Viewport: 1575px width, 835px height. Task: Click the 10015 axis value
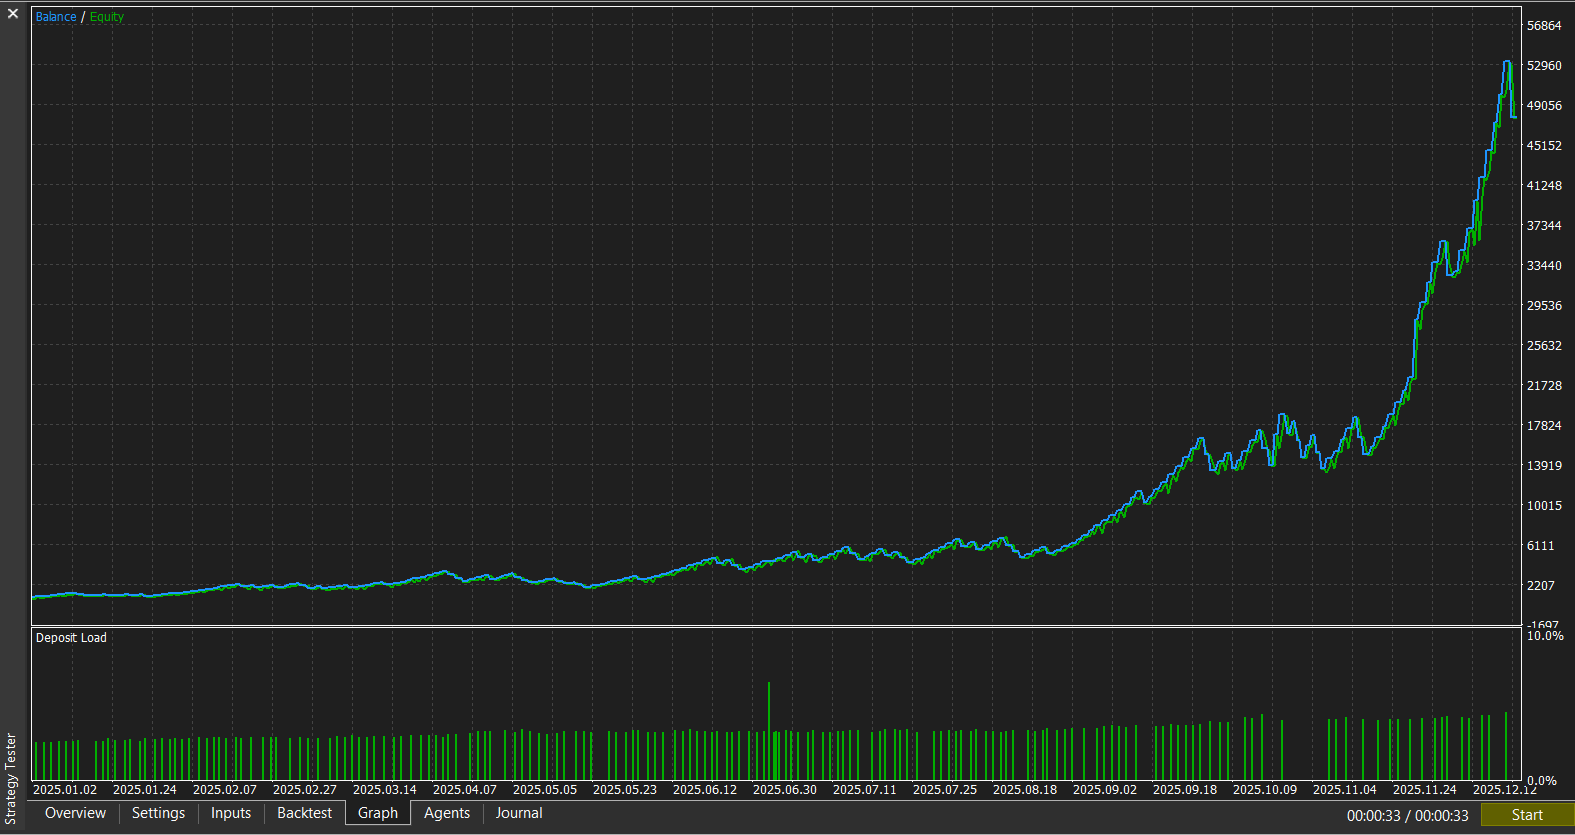pos(1544,506)
